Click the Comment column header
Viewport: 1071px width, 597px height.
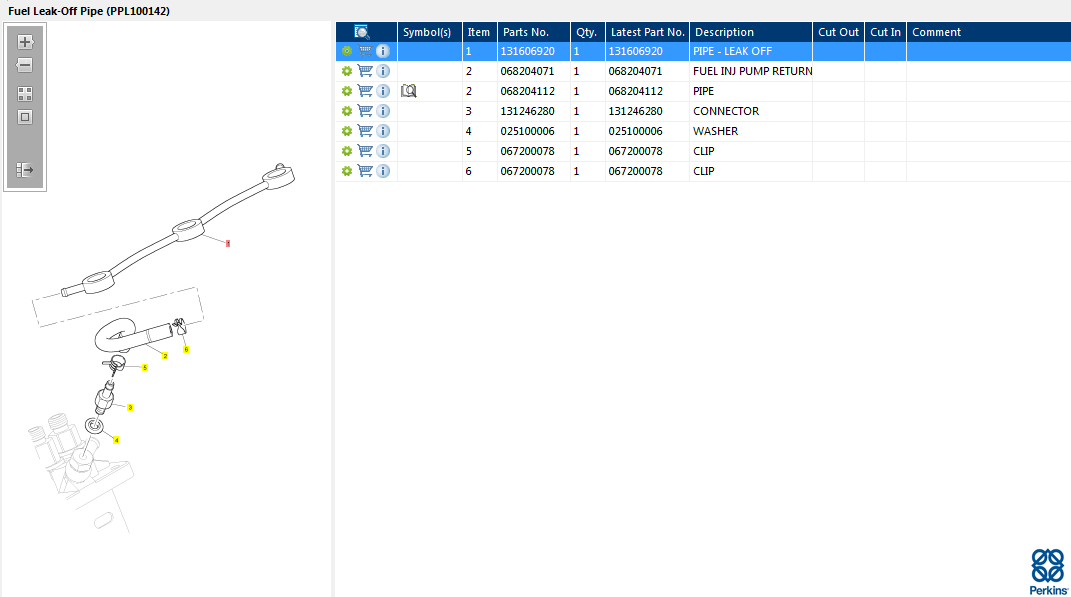click(988, 32)
